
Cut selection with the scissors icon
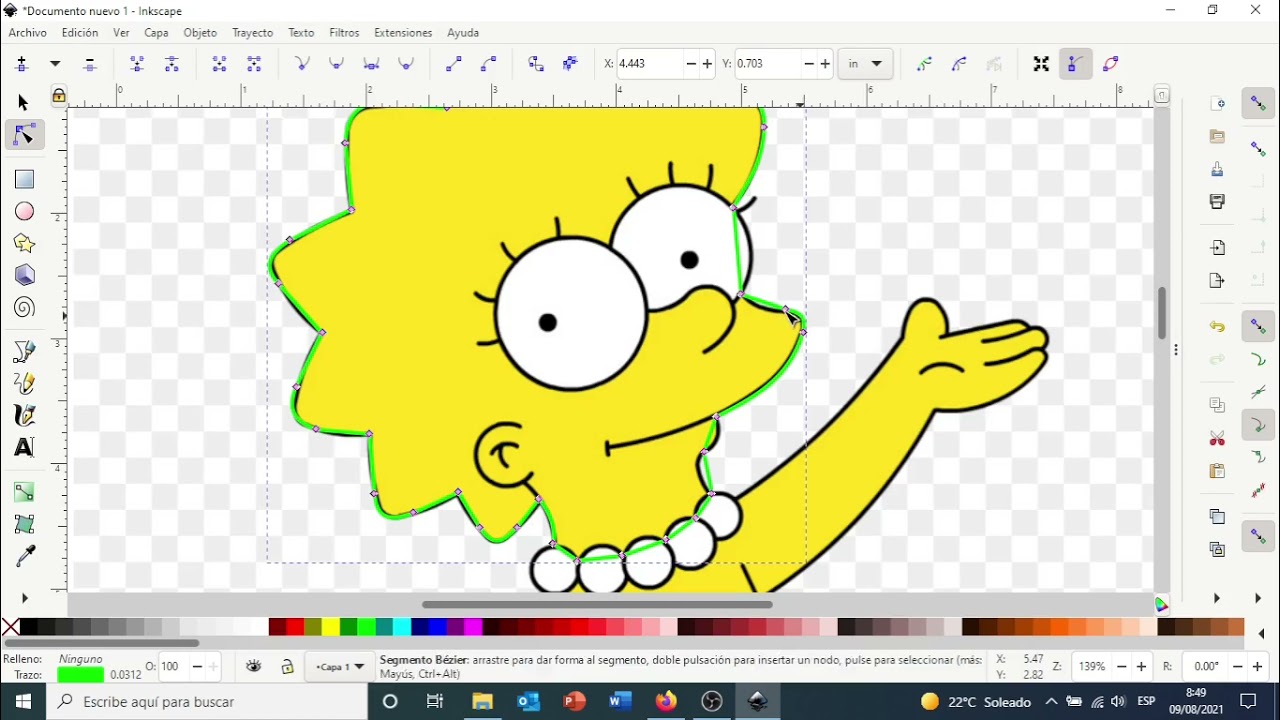tap(1217, 439)
